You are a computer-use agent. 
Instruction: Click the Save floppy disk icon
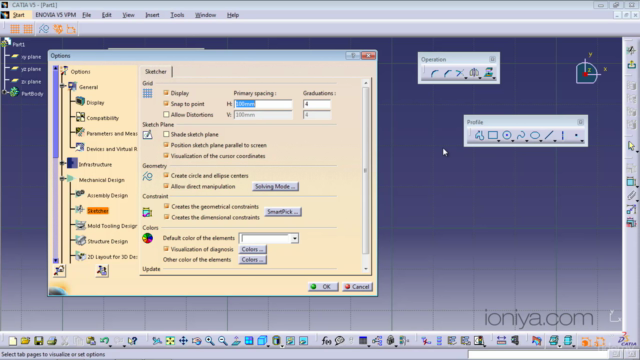pyautogui.click(x=38, y=341)
